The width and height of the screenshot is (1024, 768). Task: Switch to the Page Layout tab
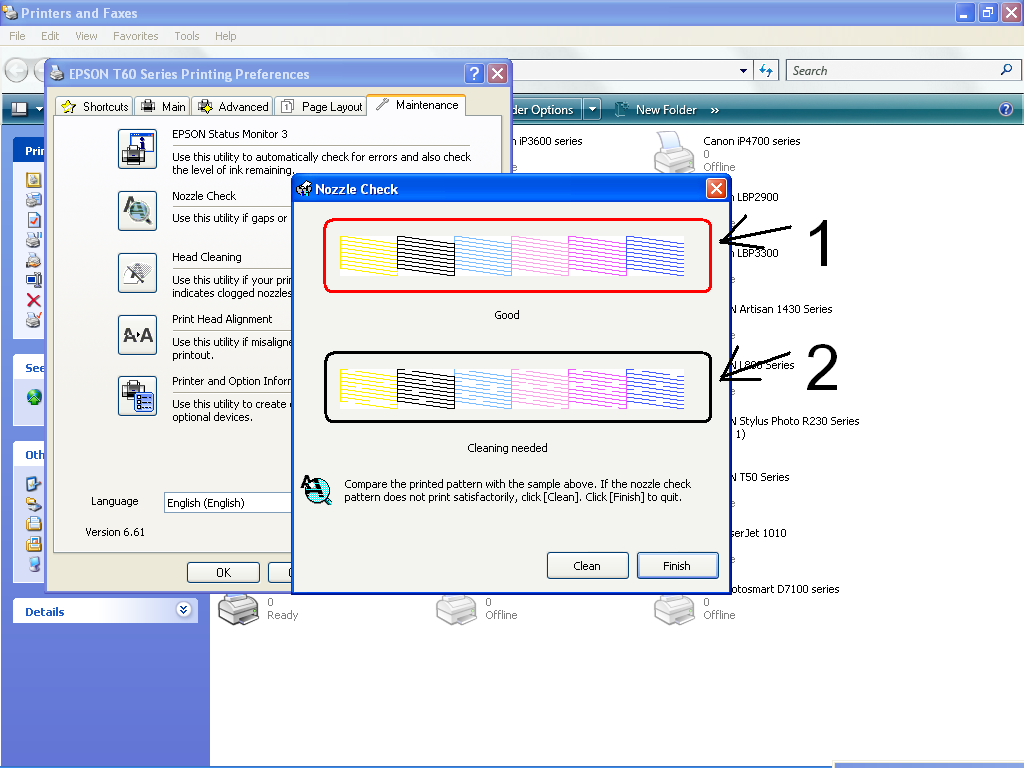tap(321, 106)
